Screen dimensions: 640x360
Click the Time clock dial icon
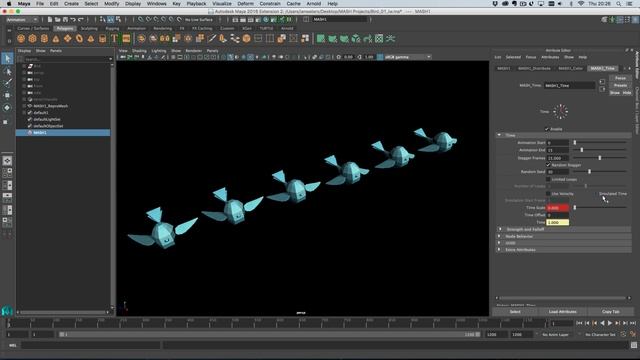tap(560, 111)
